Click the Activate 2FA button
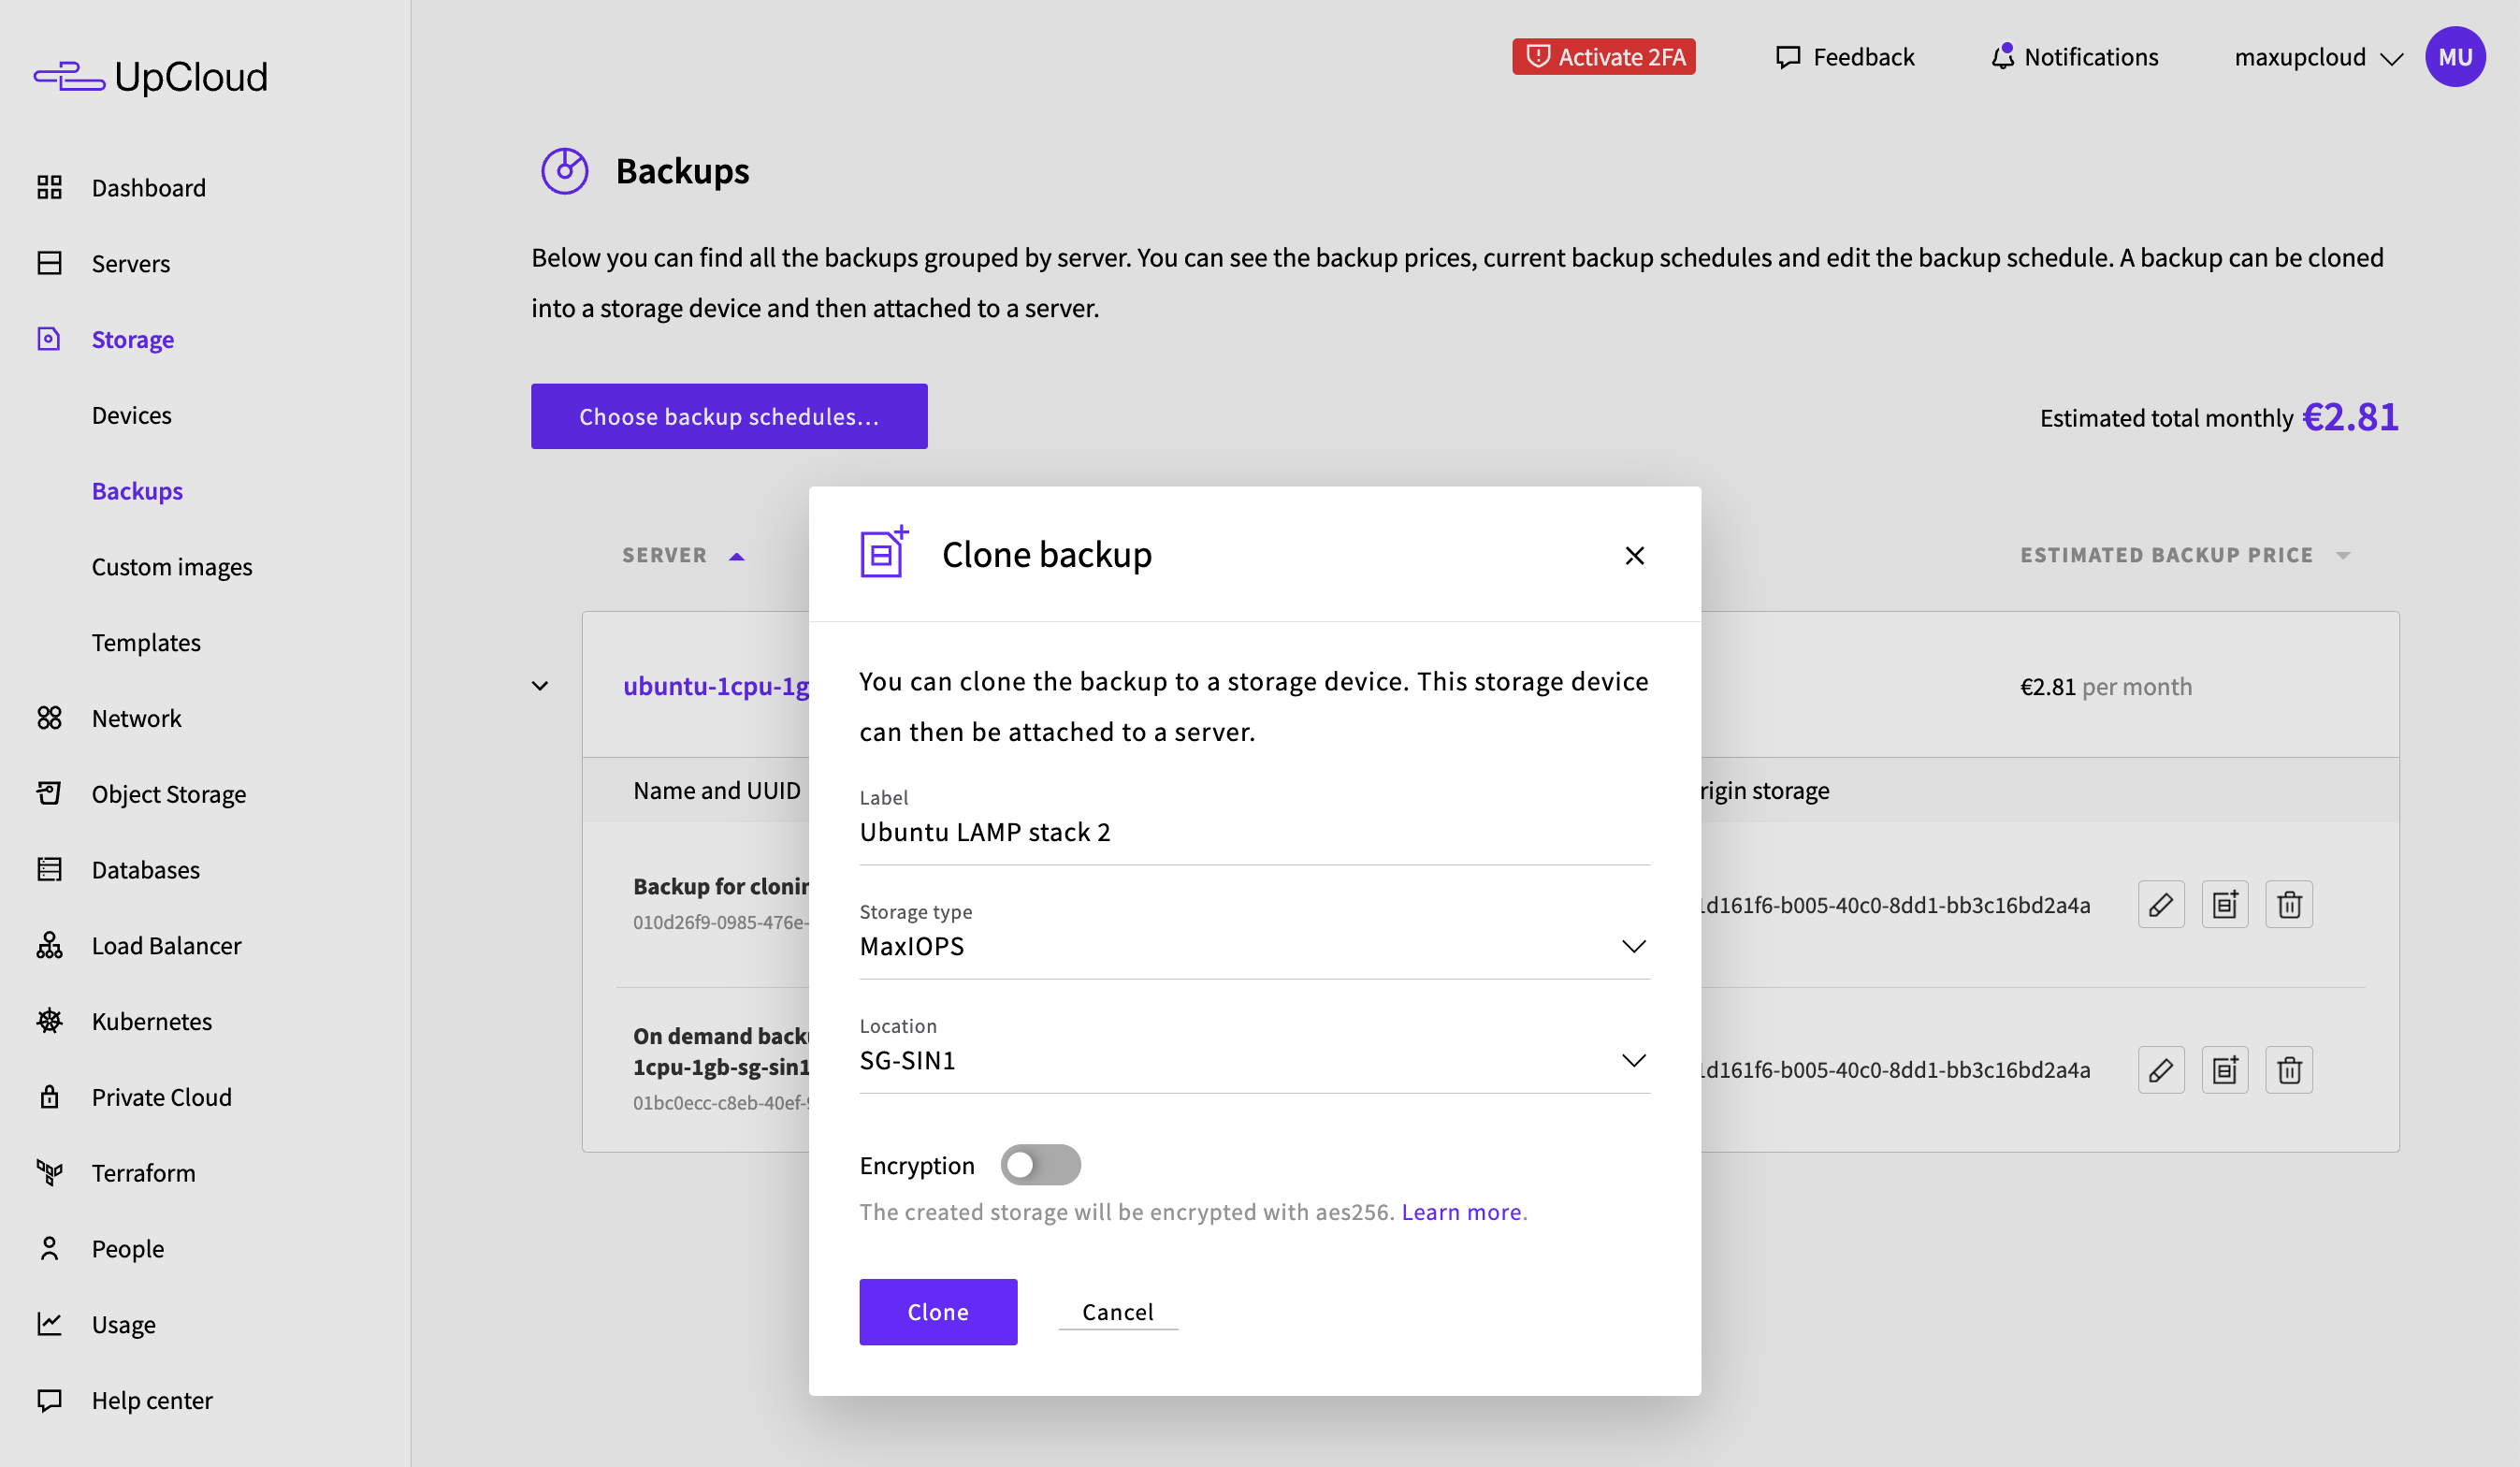The image size is (2520, 1467). click(x=1603, y=57)
